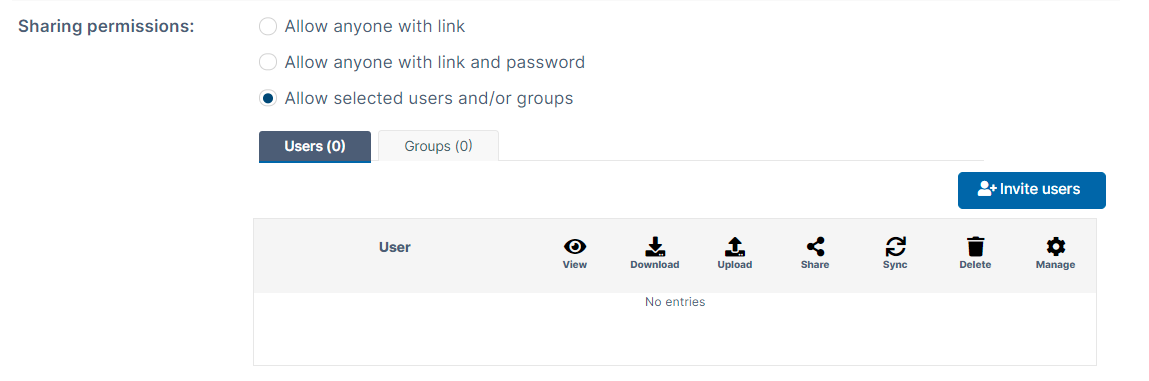The width and height of the screenshot is (1149, 381).
Task: Choose 'Allow anyone with link and password' radio
Action: click(268, 62)
